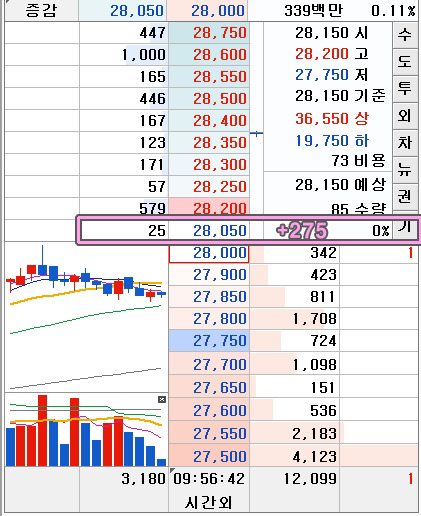The height and width of the screenshot is (516, 421).
Task: Click the 27,500 bid price cell
Action: 209,456
